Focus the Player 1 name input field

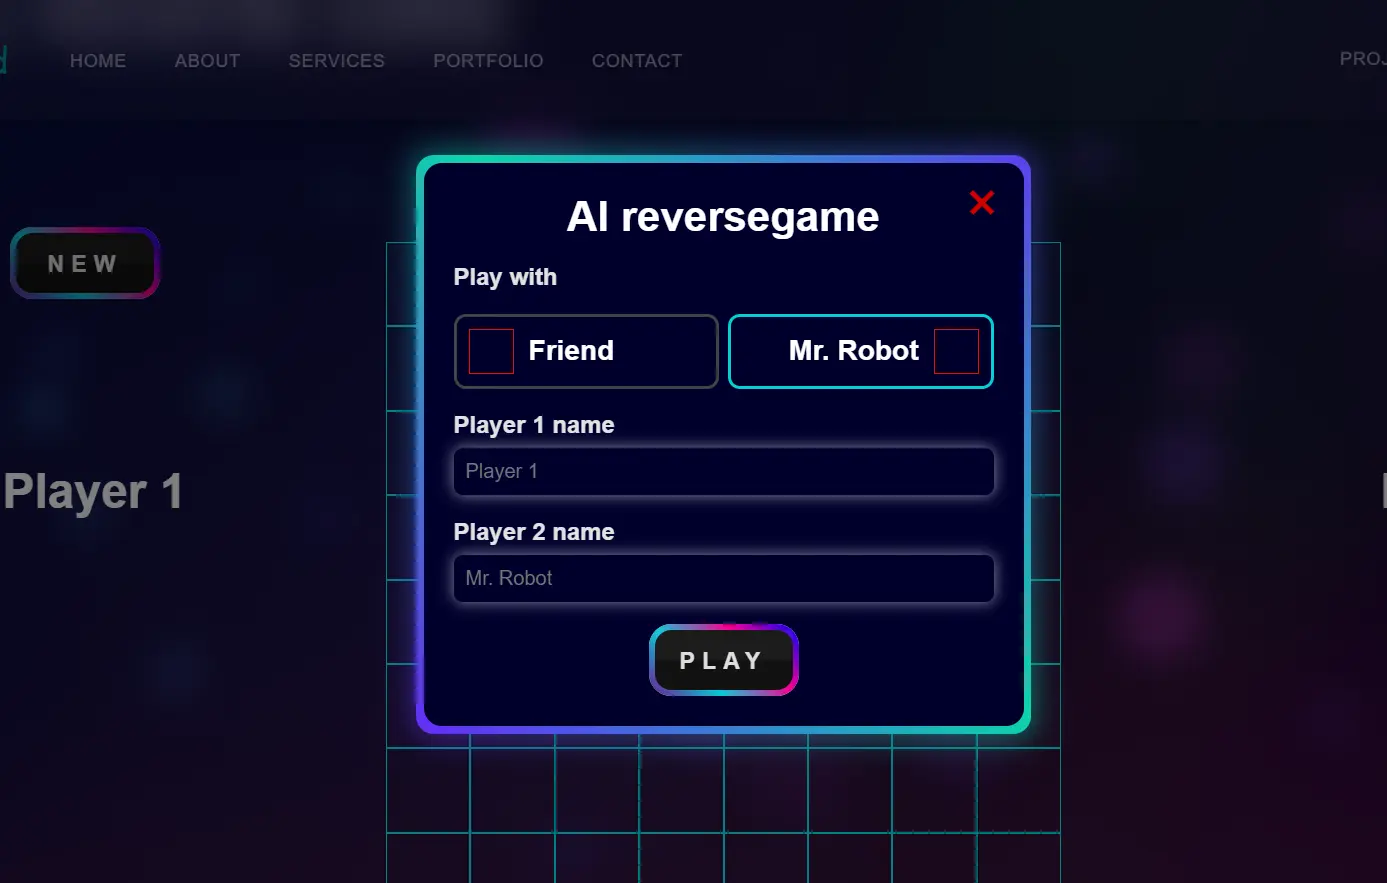pyautogui.click(x=723, y=472)
